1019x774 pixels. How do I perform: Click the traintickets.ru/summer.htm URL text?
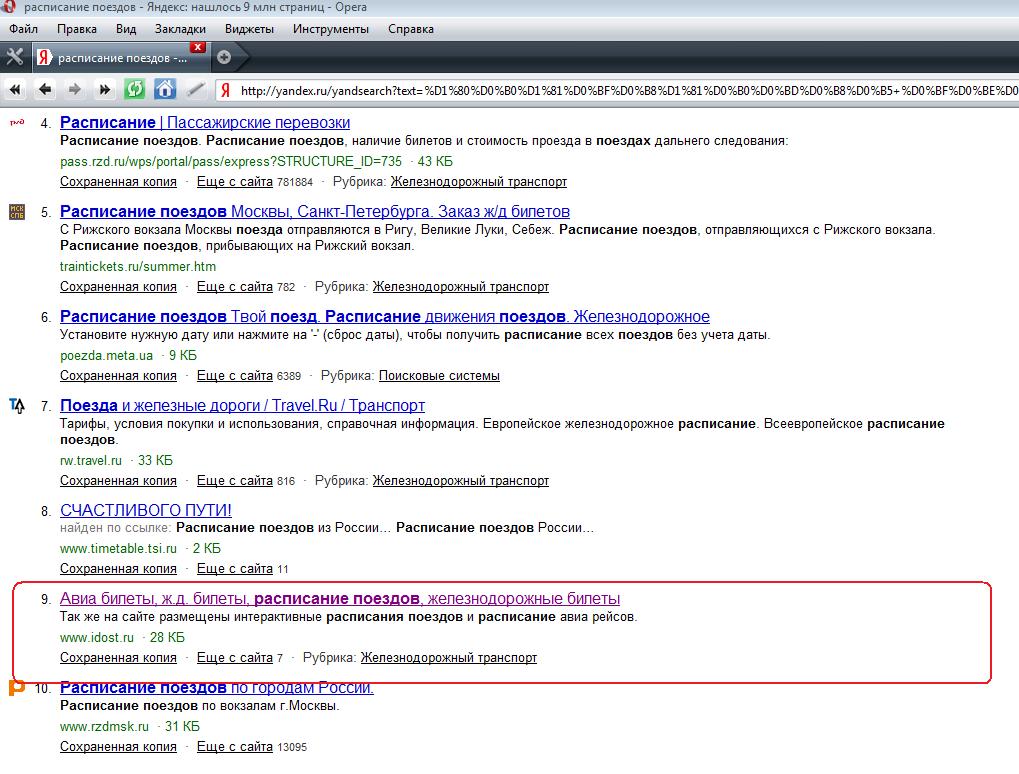[138, 266]
